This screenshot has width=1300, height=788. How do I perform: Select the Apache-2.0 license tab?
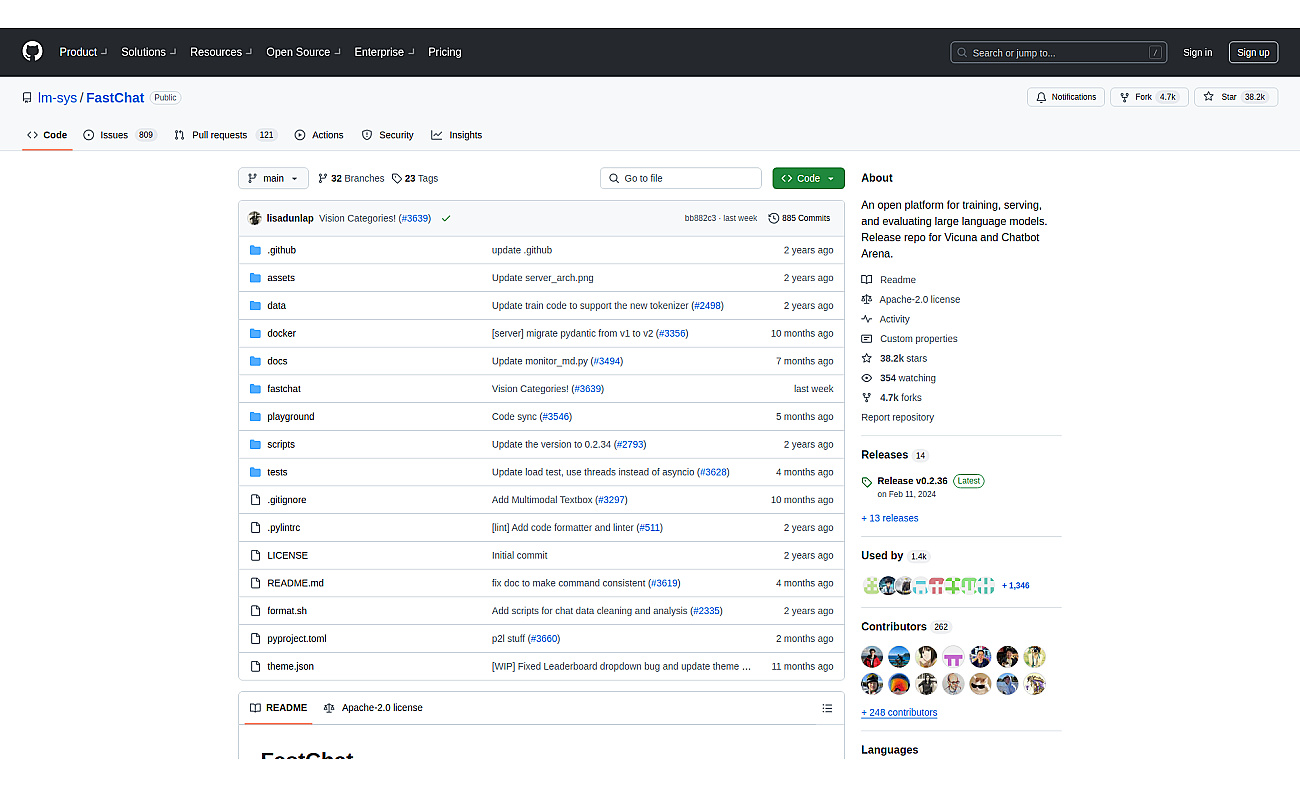click(x=373, y=708)
